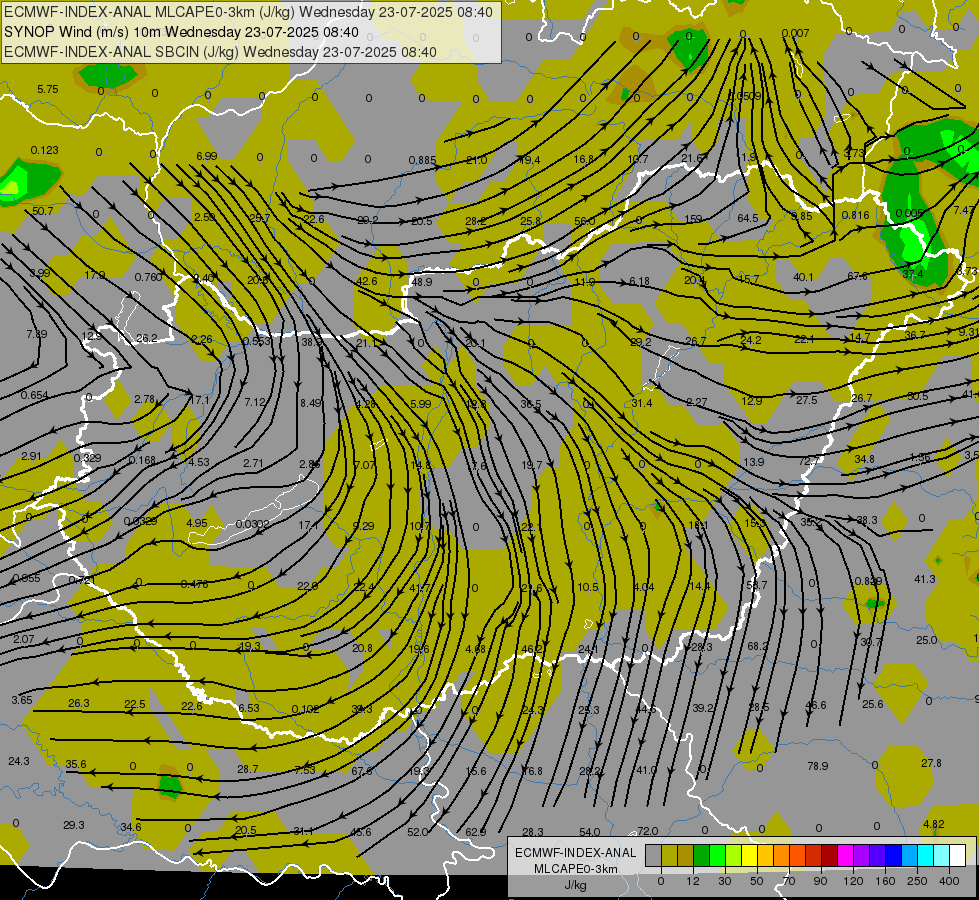
Task: Click the dark green legend swatch
Action: pos(702,855)
